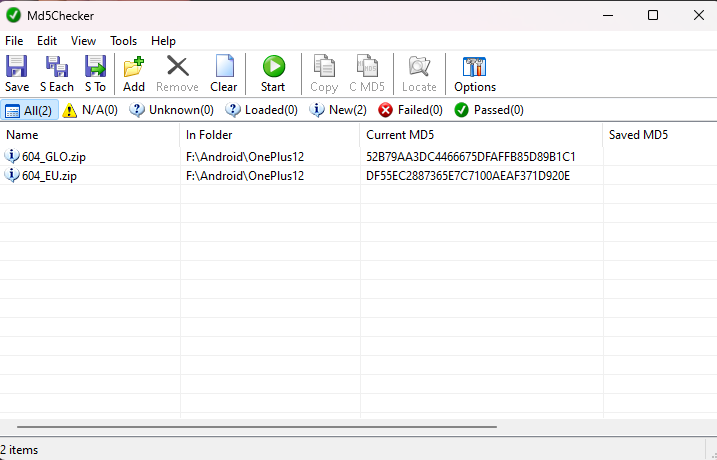
Task: Click the Md5Checker title bar app icon
Action: point(14,15)
